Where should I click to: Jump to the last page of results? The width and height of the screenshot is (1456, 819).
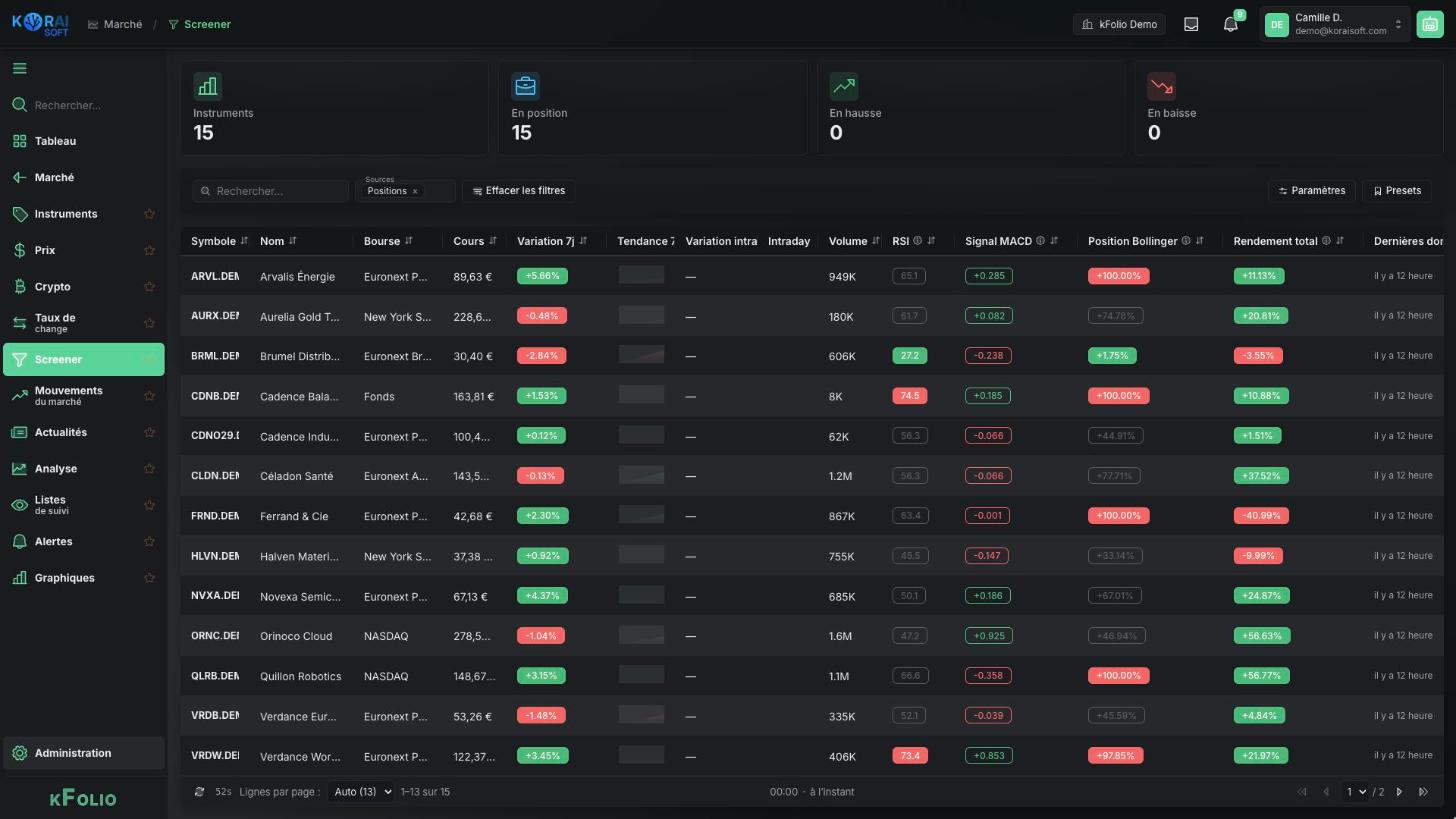coord(1423,792)
